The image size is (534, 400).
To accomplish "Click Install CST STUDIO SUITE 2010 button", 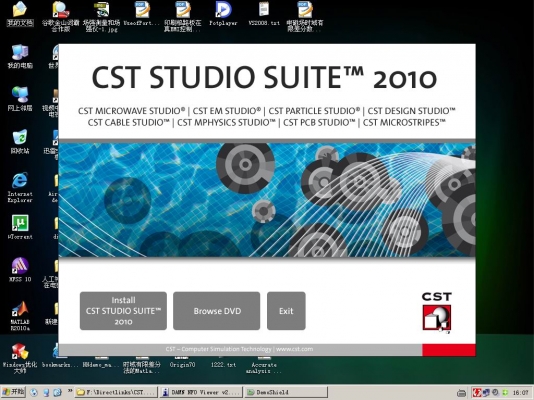I will coord(123,311).
